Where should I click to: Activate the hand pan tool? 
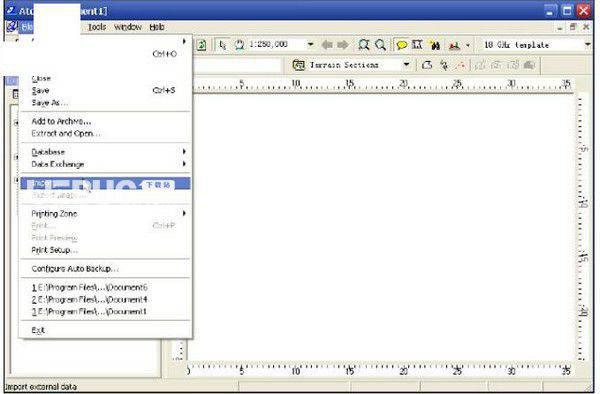240,45
